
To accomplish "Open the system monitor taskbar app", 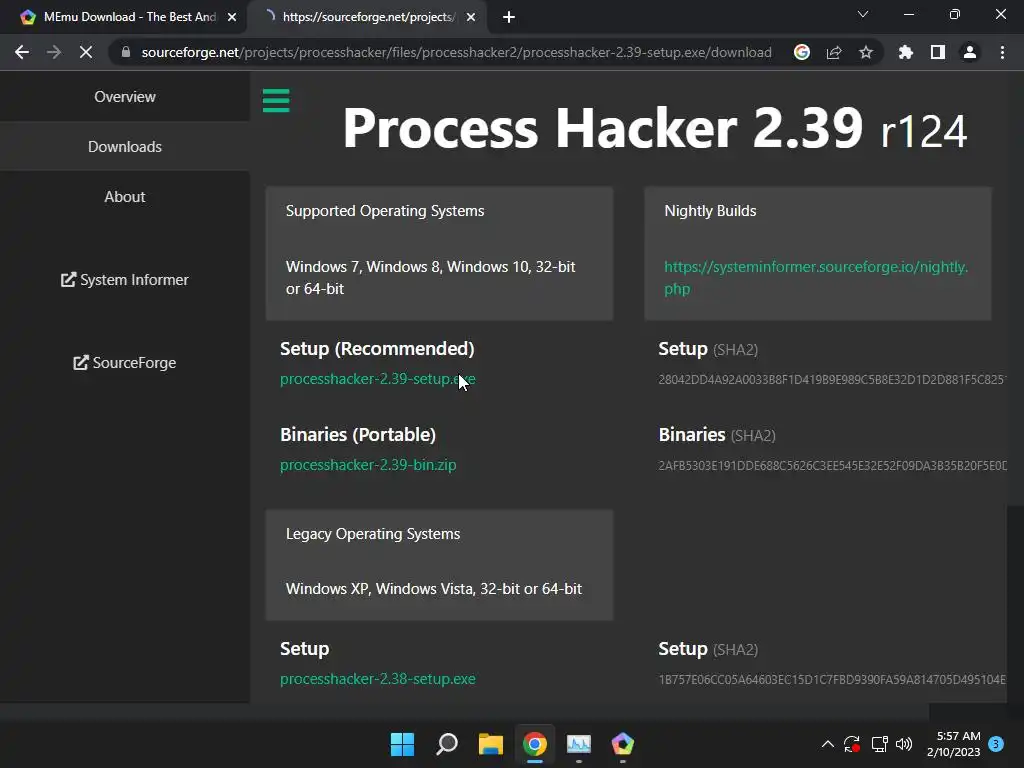I will [579, 744].
